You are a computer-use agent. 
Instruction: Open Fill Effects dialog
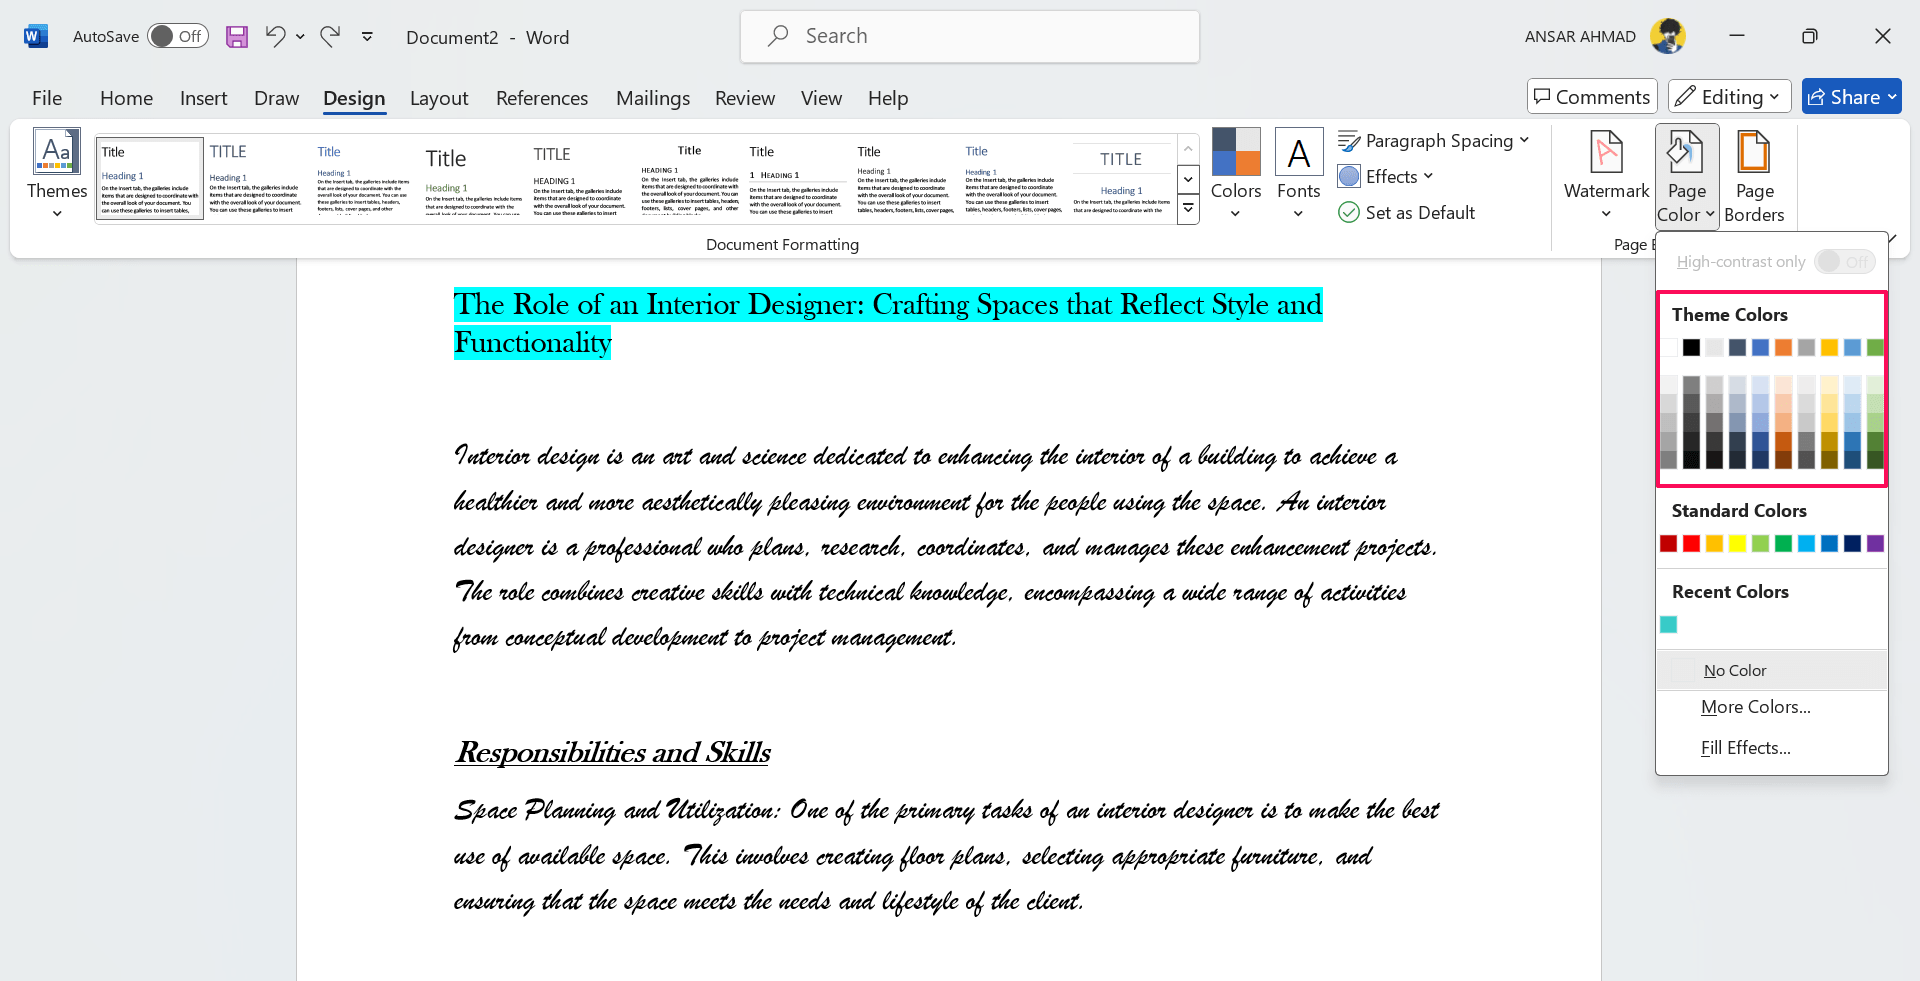[x=1771, y=748]
